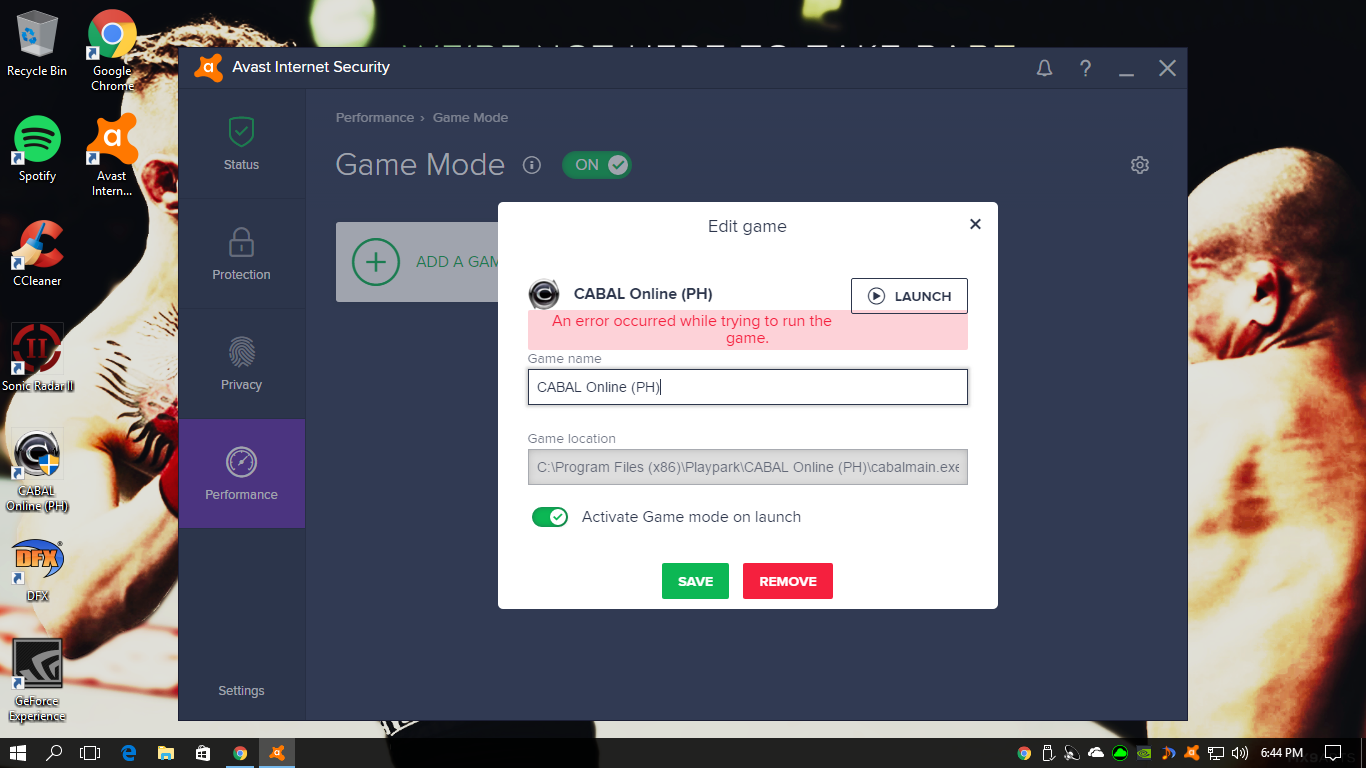
Task: Open the Privacy tab in Avast sidebar
Action: (241, 363)
